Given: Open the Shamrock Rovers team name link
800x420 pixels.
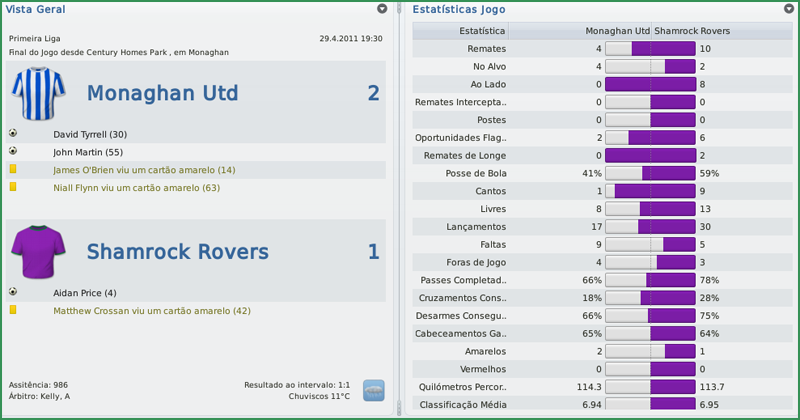Looking at the screenshot, I should pos(178,252).
